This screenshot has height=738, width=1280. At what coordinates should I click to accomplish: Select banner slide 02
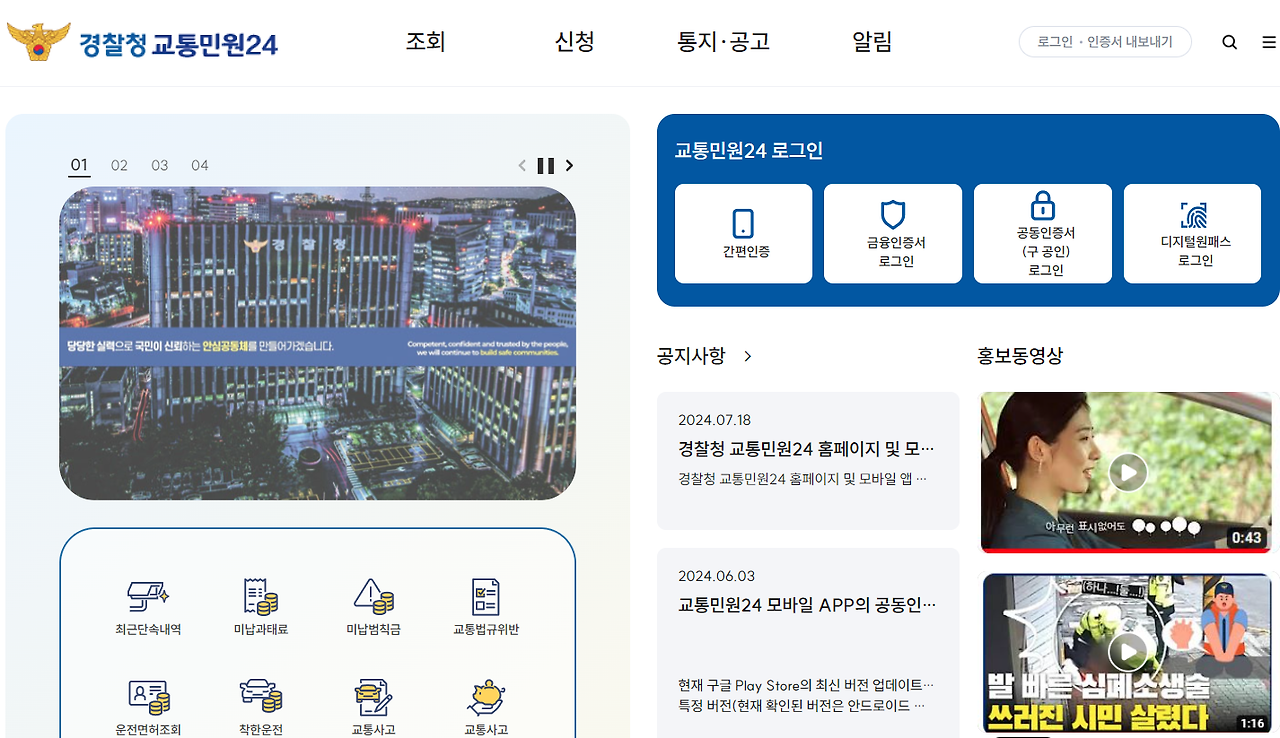pos(120,166)
